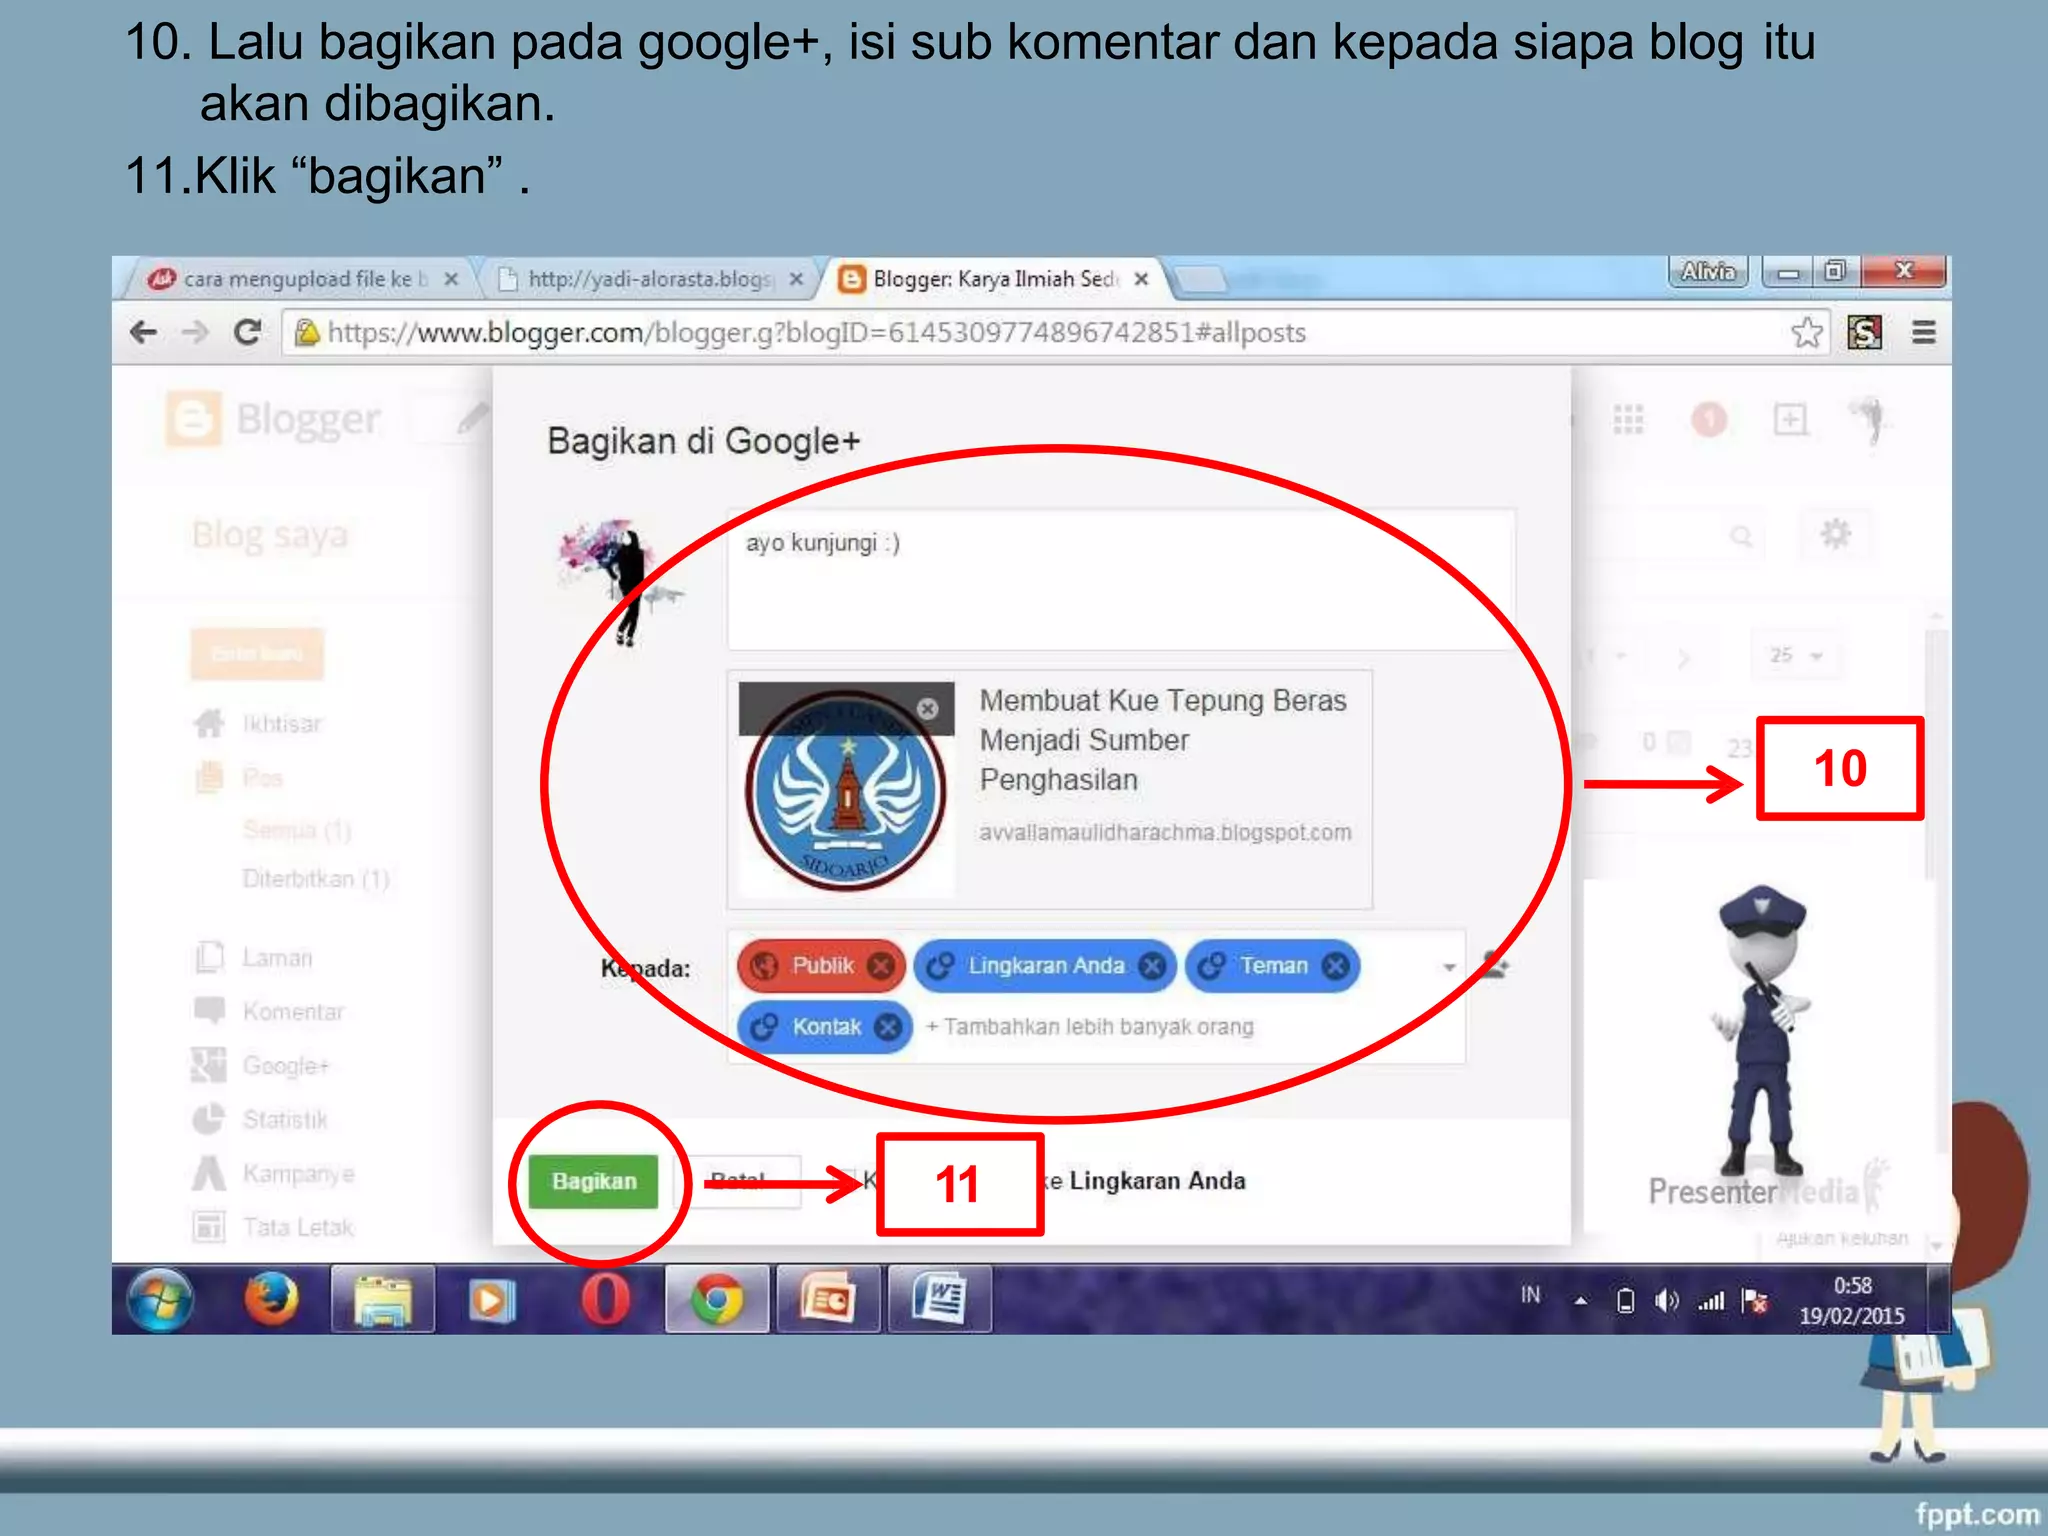Click the blog settings gear icon
The image size is (2048, 1536).
point(1835,534)
